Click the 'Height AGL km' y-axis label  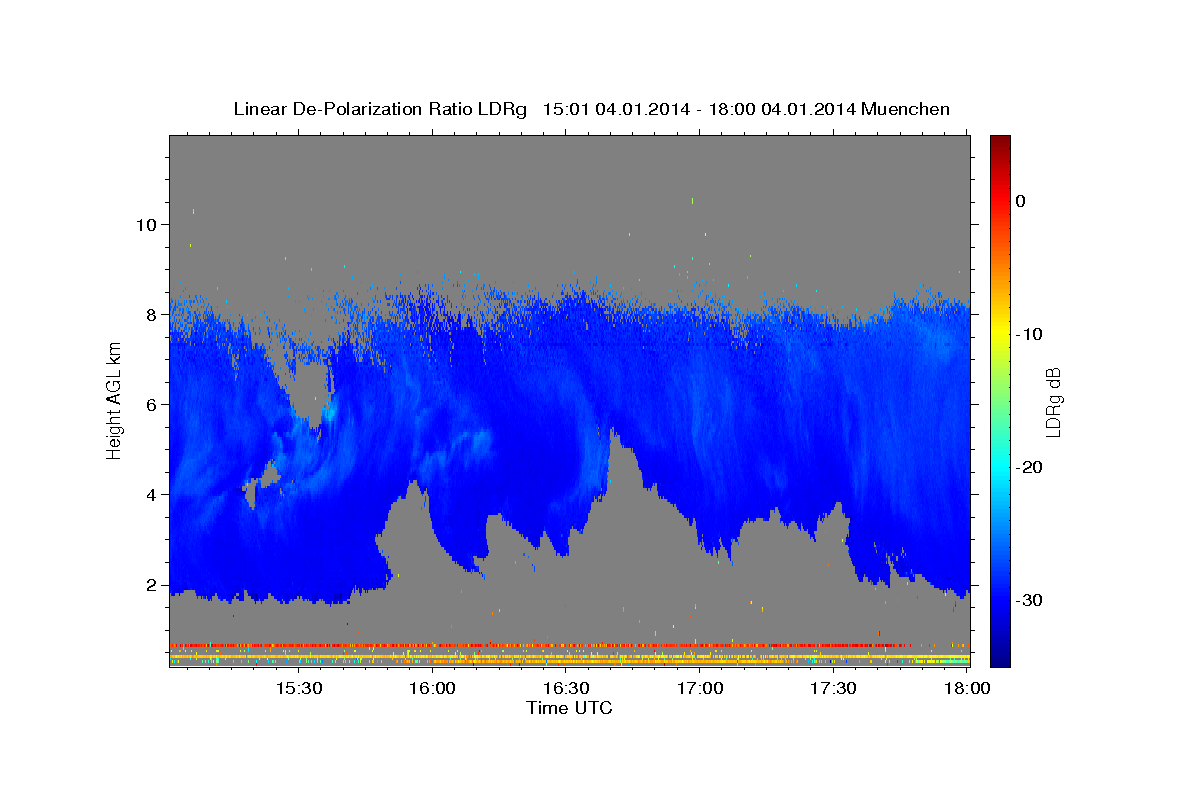pos(114,400)
